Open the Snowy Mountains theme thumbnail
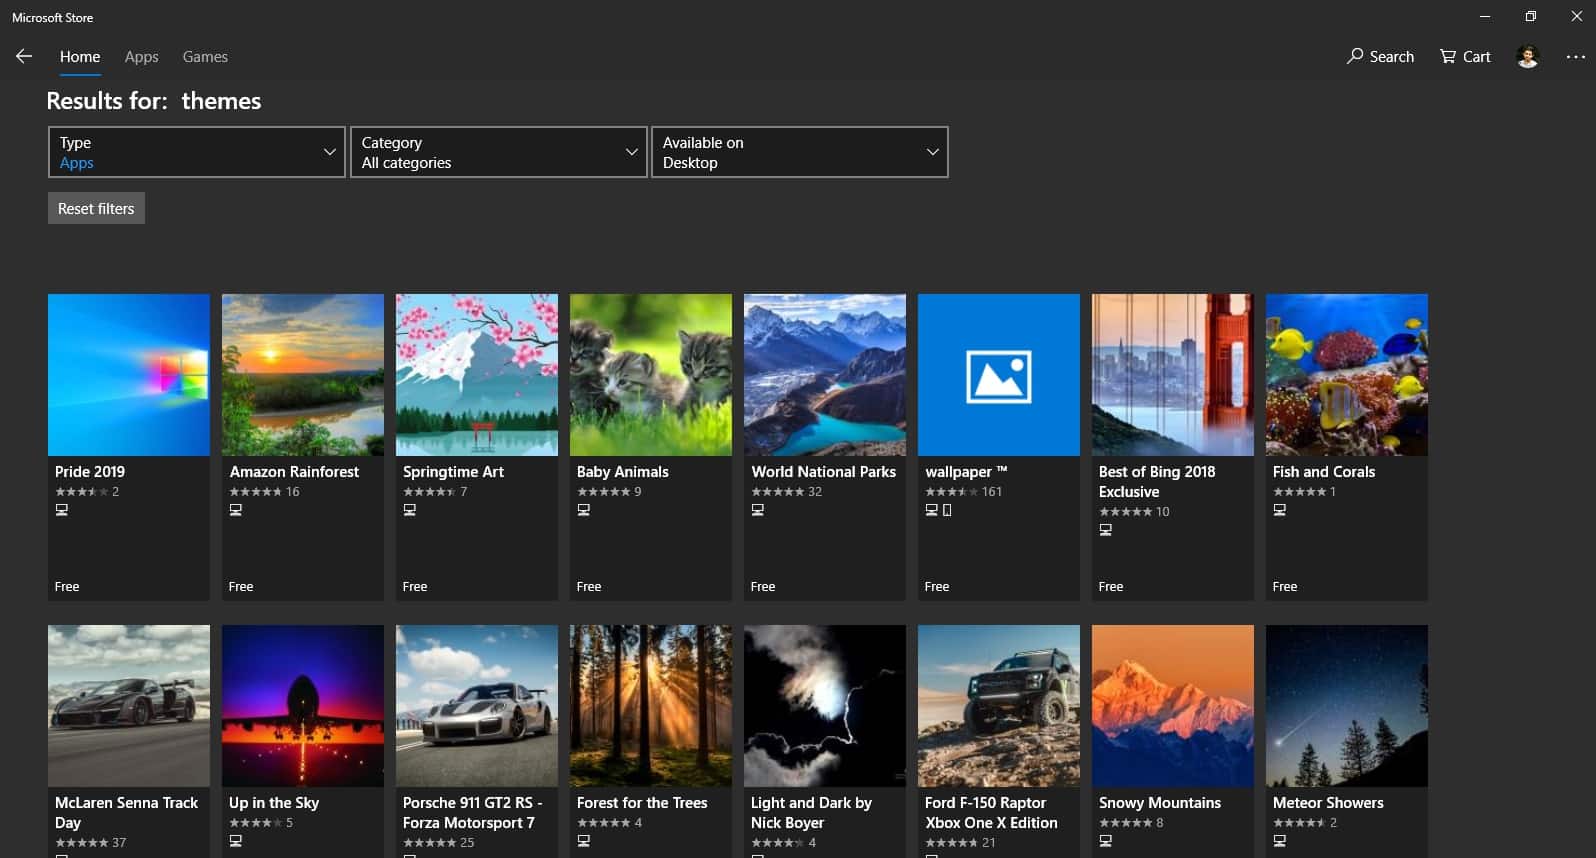 [1173, 706]
